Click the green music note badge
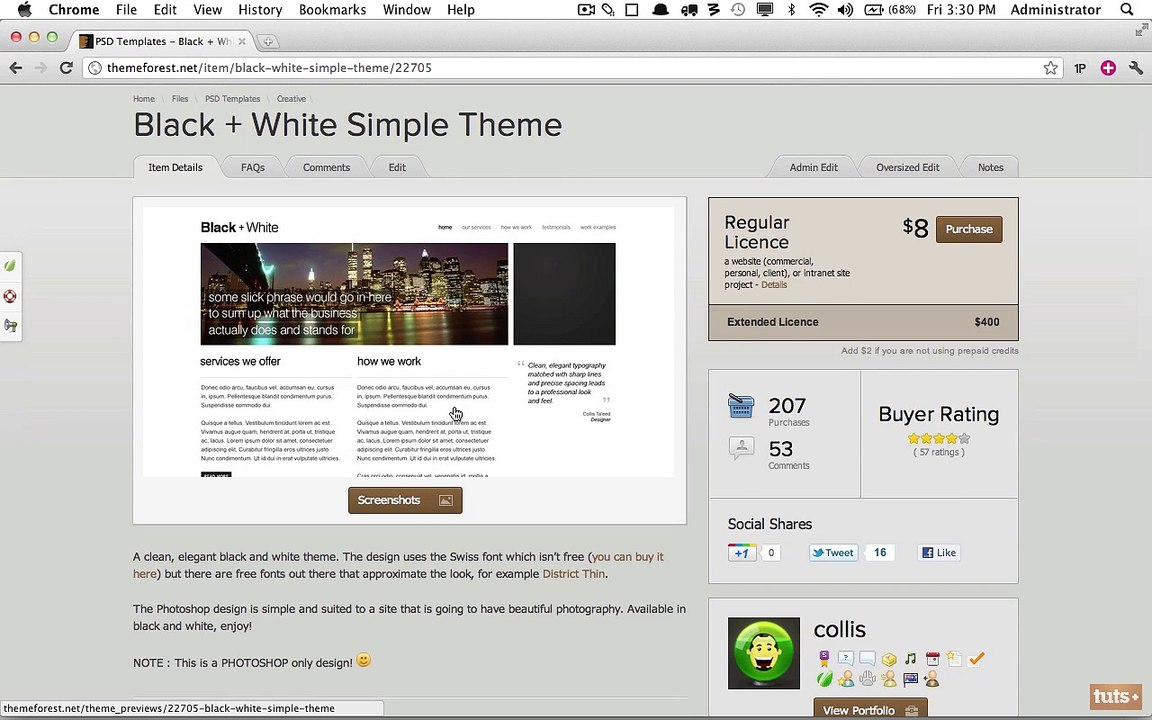The image size is (1152, 720). [910, 659]
